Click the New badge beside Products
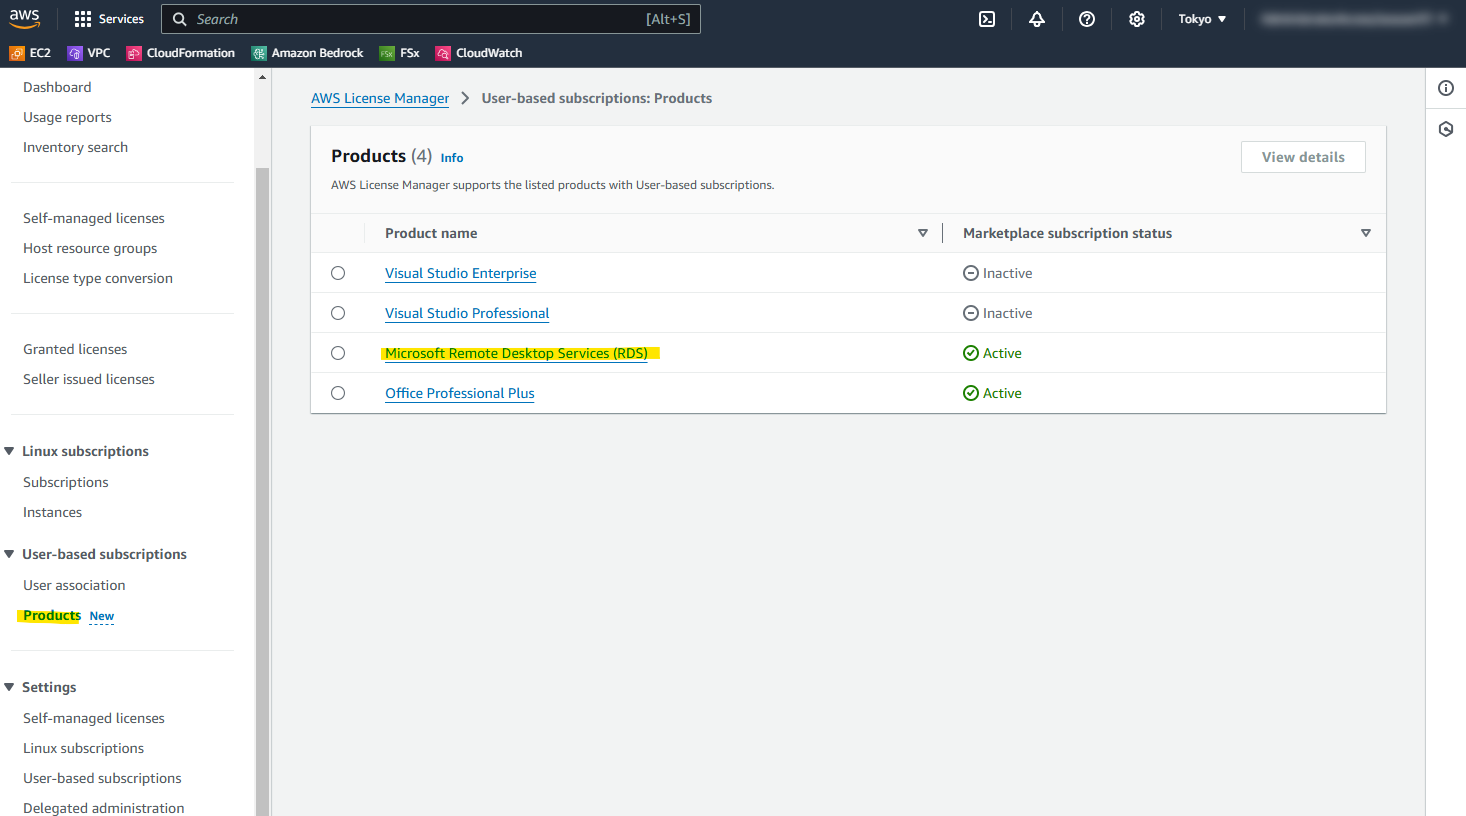The height and width of the screenshot is (816, 1466). click(x=102, y=616)
